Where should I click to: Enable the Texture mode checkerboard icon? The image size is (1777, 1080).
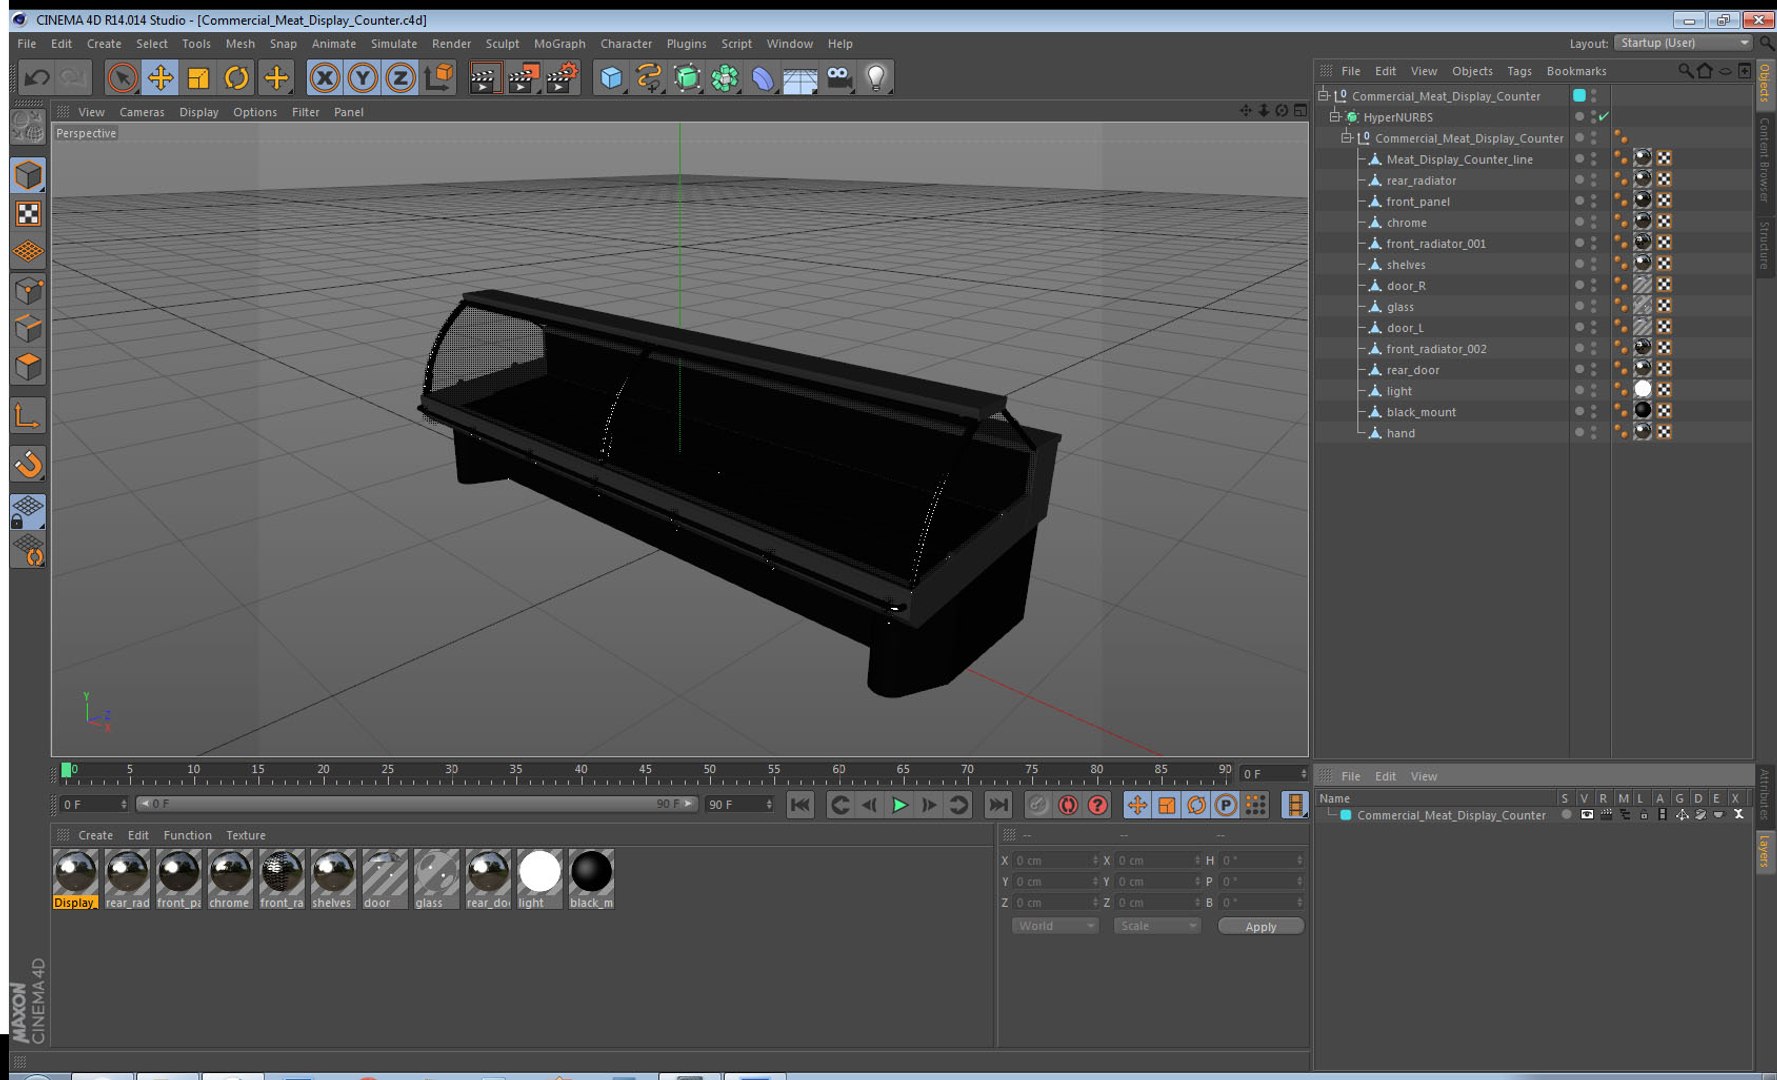pyautogui.click(x=28, y=214)
